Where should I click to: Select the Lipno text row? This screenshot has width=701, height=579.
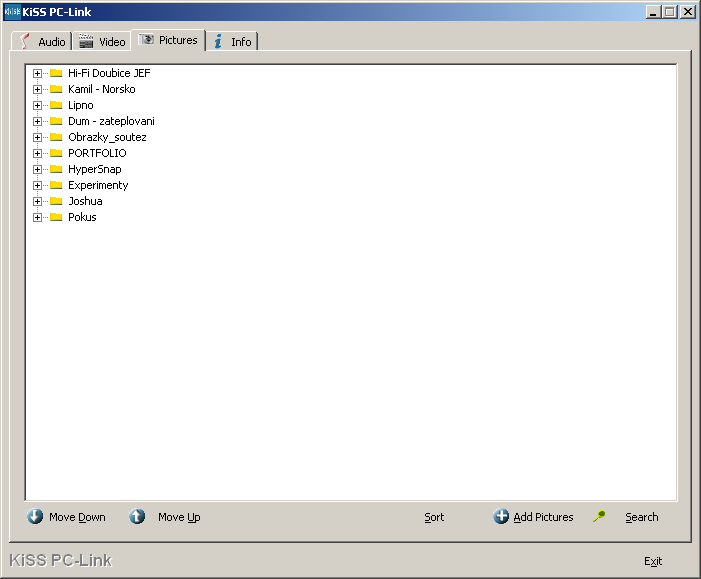pos(80,105)
